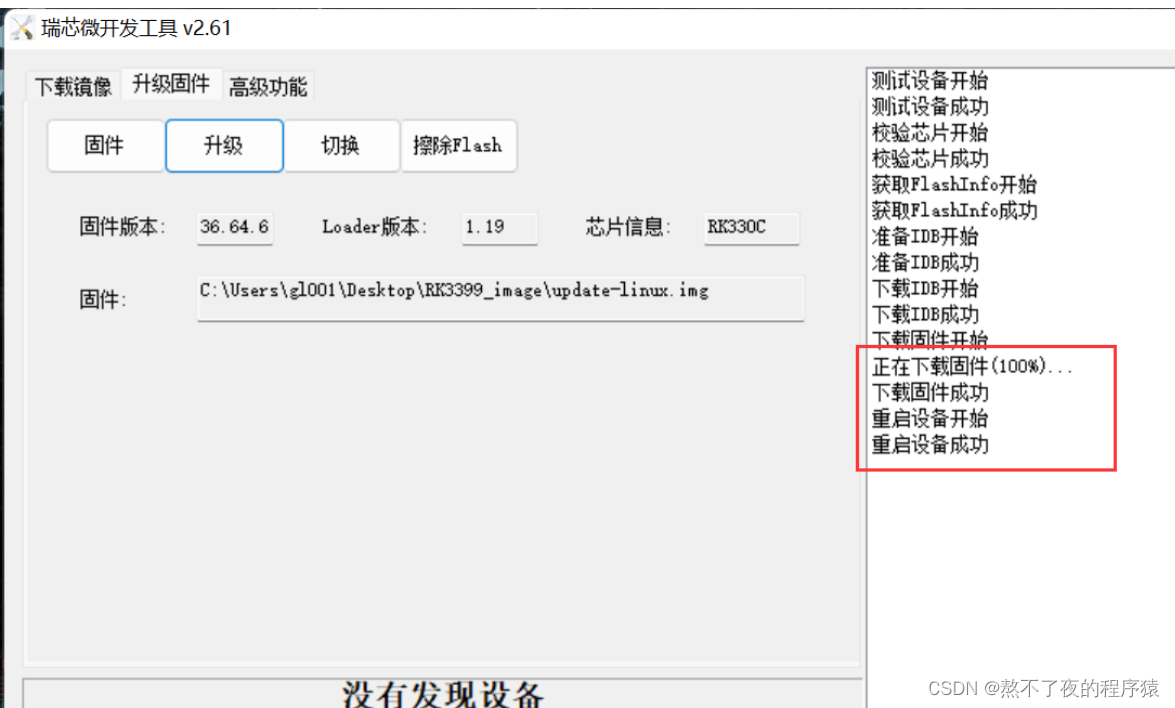Select the 高级功能 tab

[x=268, y=85]
